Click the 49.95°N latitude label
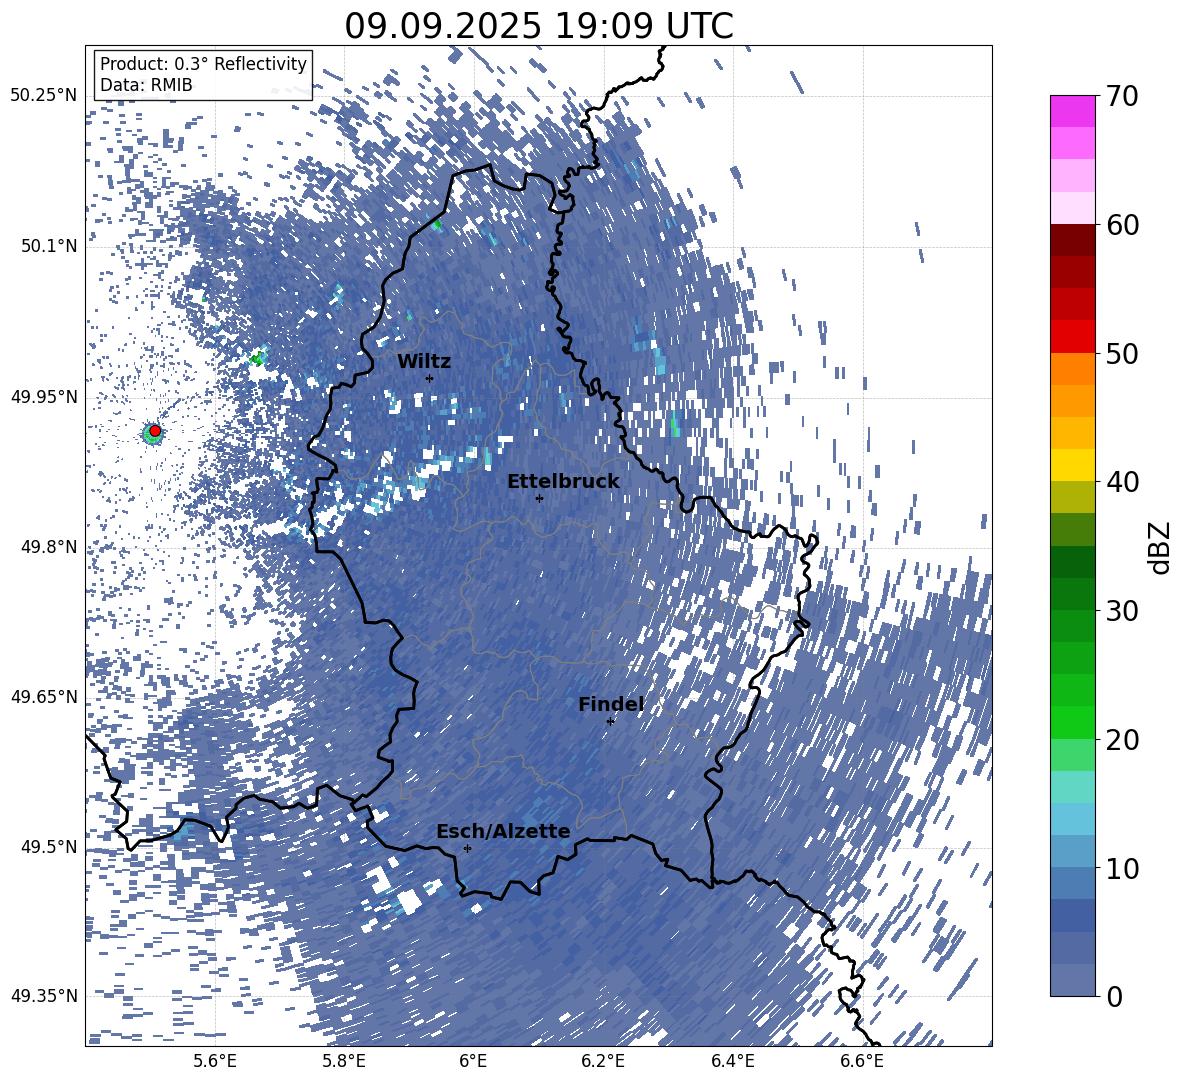 coord(44,397)
